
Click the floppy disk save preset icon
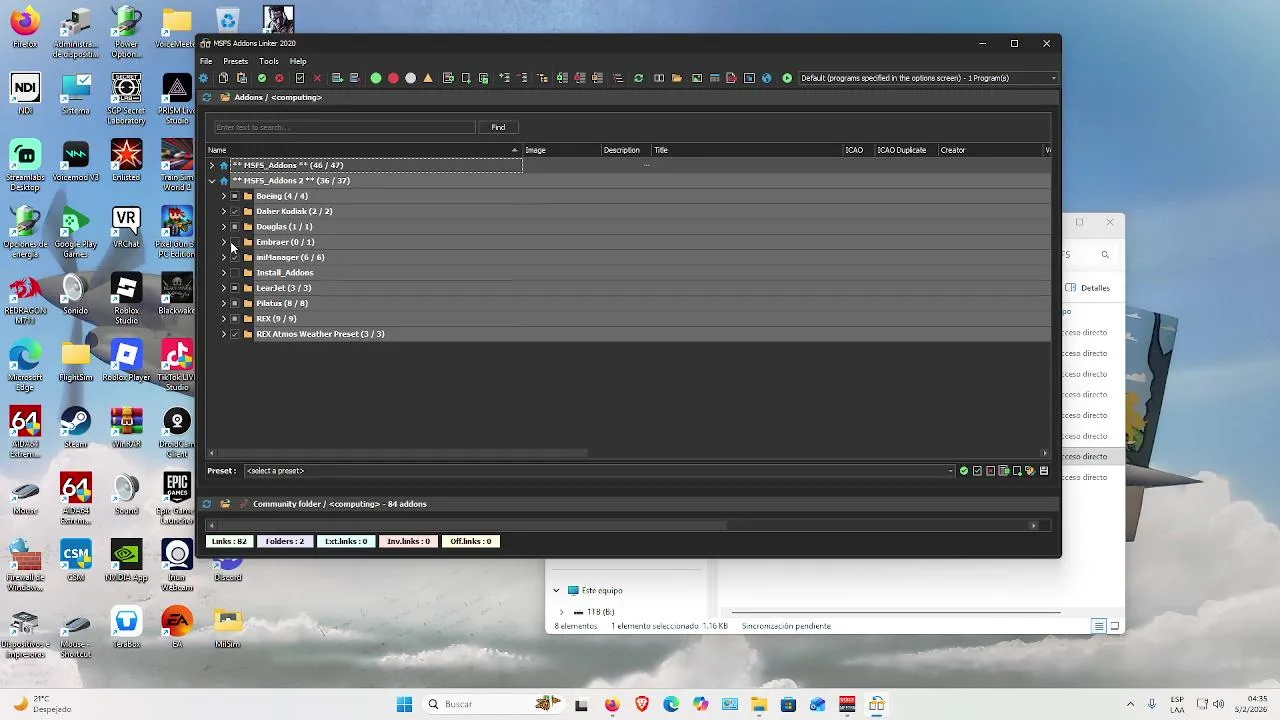(x=1044, y=471)
